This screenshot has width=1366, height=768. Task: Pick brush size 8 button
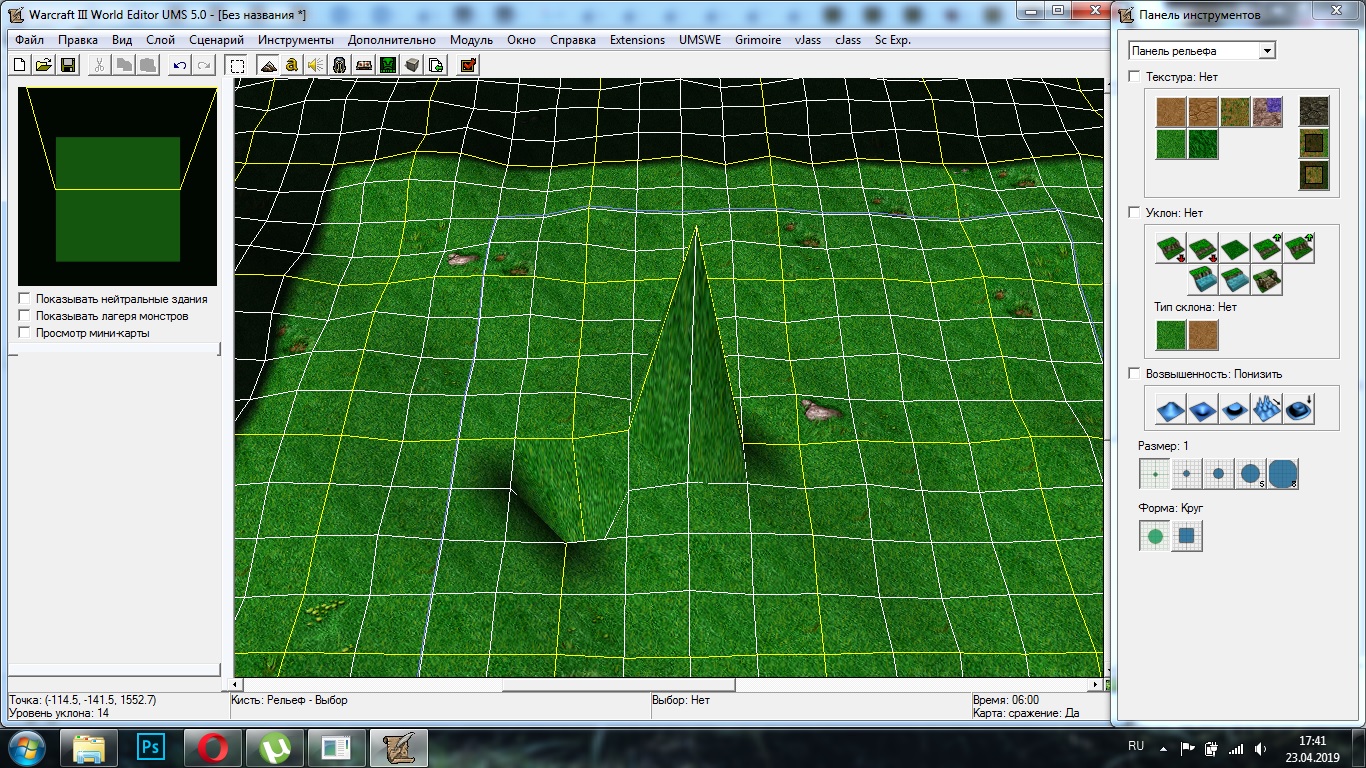(1283, 474)
